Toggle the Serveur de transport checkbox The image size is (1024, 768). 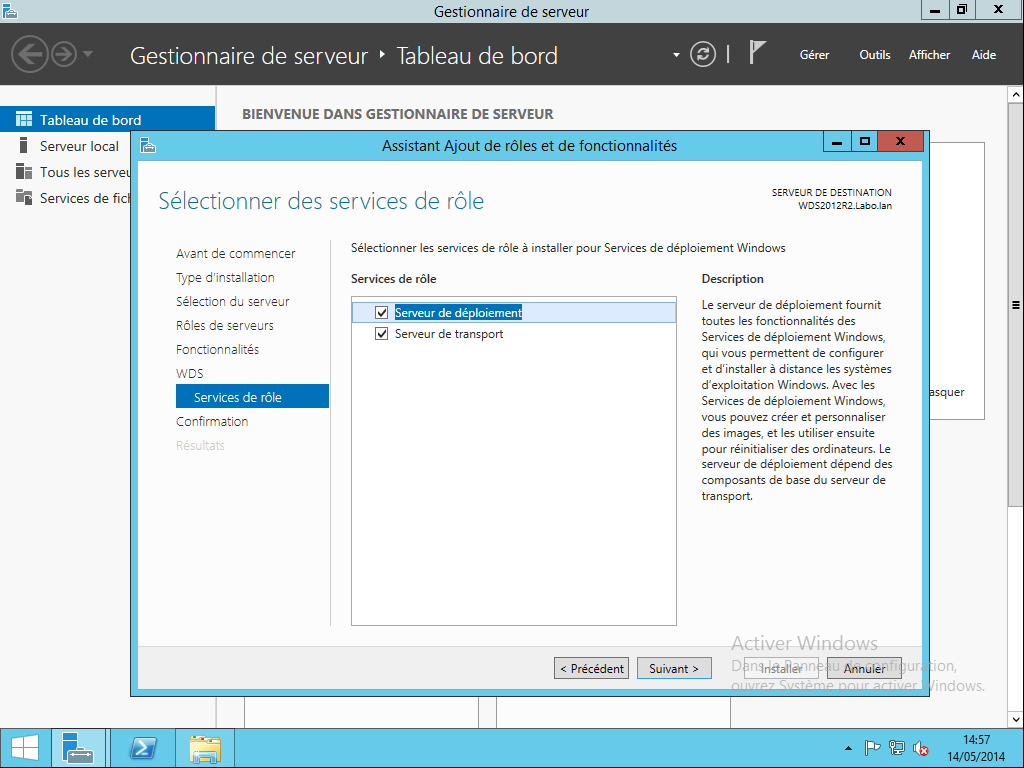pos(381,334)
